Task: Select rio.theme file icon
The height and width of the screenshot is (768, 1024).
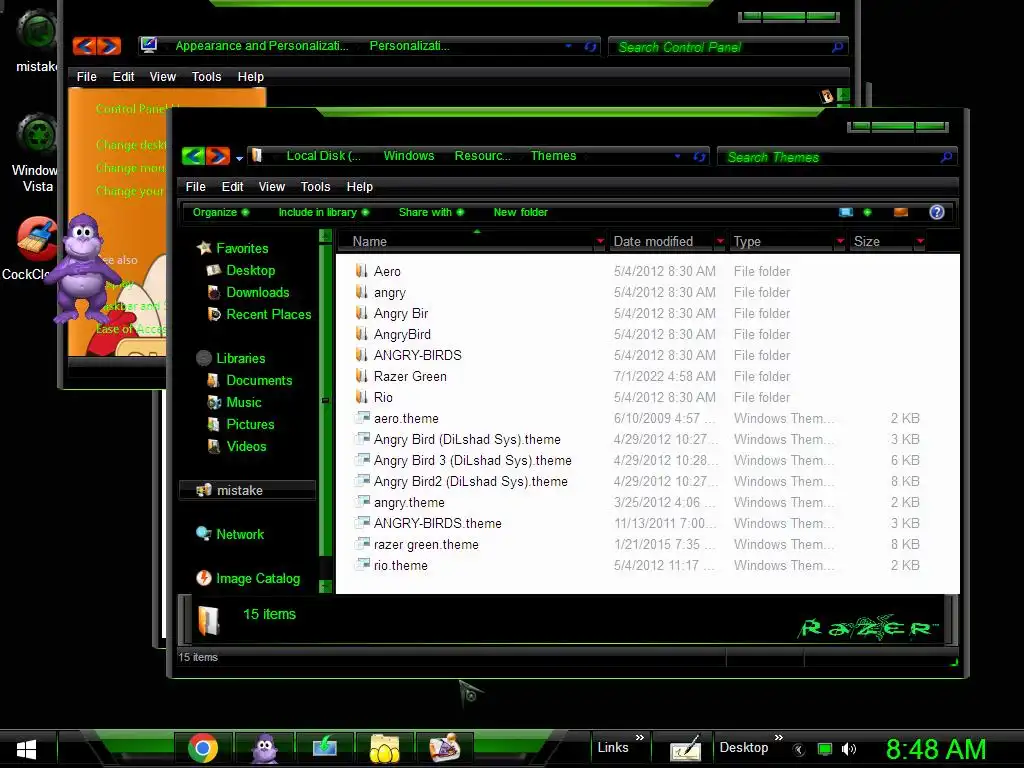Action: click(362, 564)
